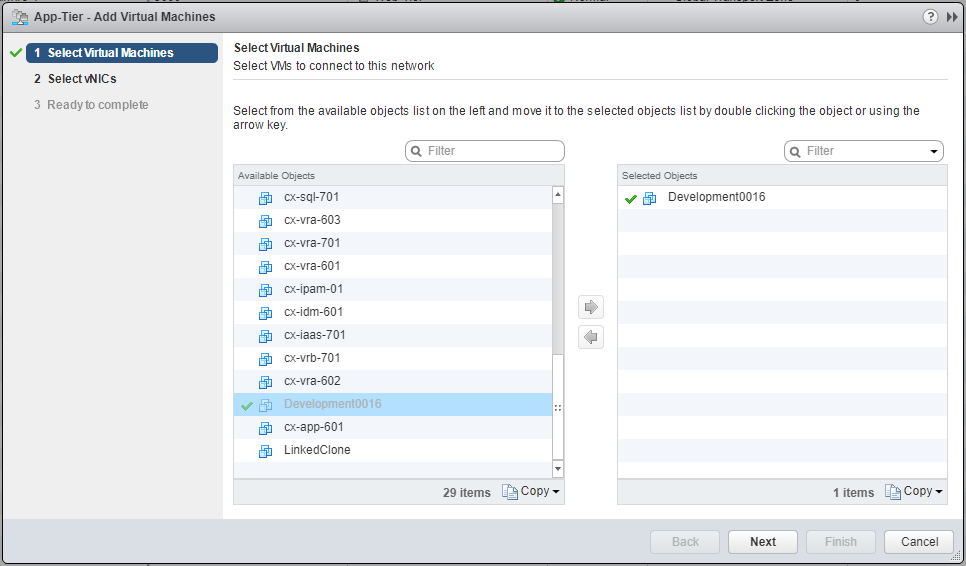Click the VM icon next to LinkedClone

(265, 451)
